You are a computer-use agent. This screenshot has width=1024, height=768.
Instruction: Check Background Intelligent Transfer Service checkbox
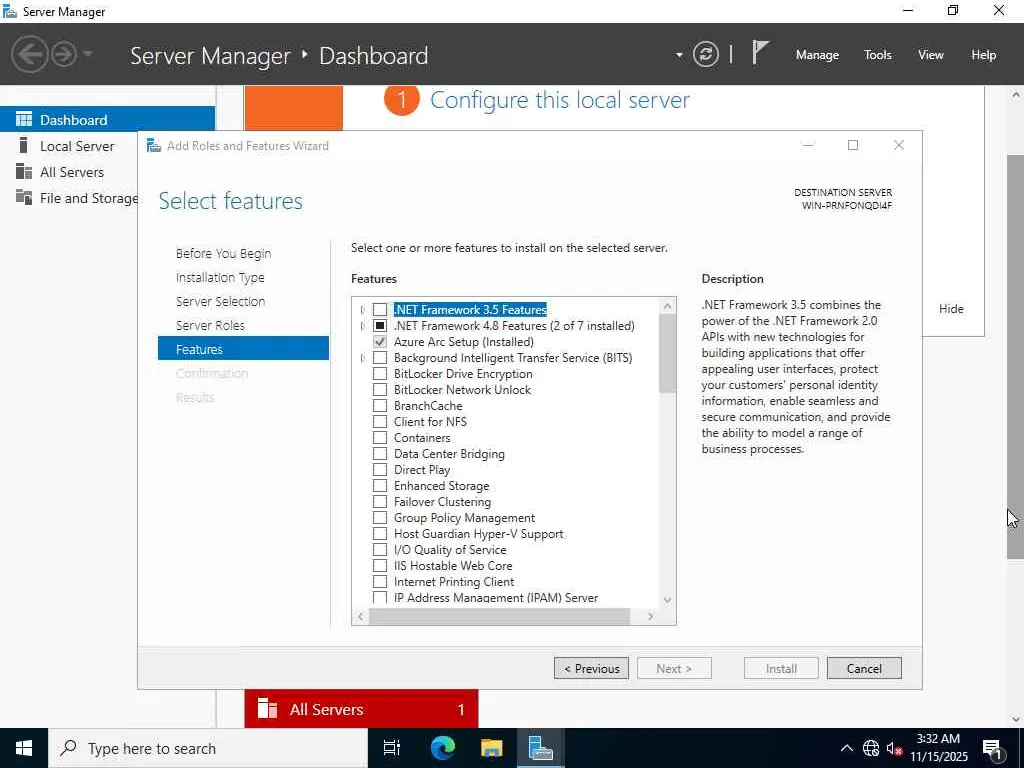tap(380, 357)
